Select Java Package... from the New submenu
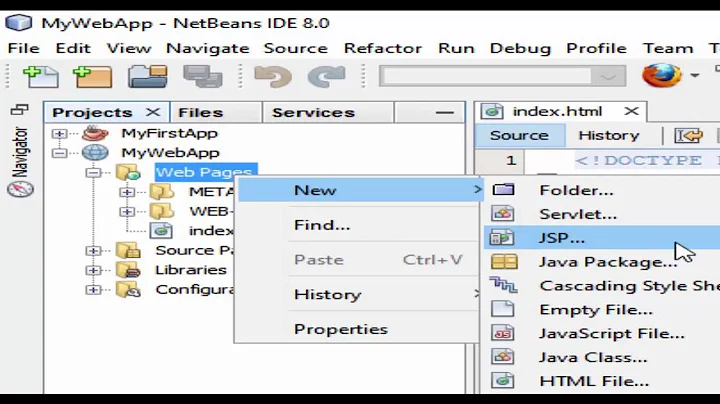 click(602, 262)
